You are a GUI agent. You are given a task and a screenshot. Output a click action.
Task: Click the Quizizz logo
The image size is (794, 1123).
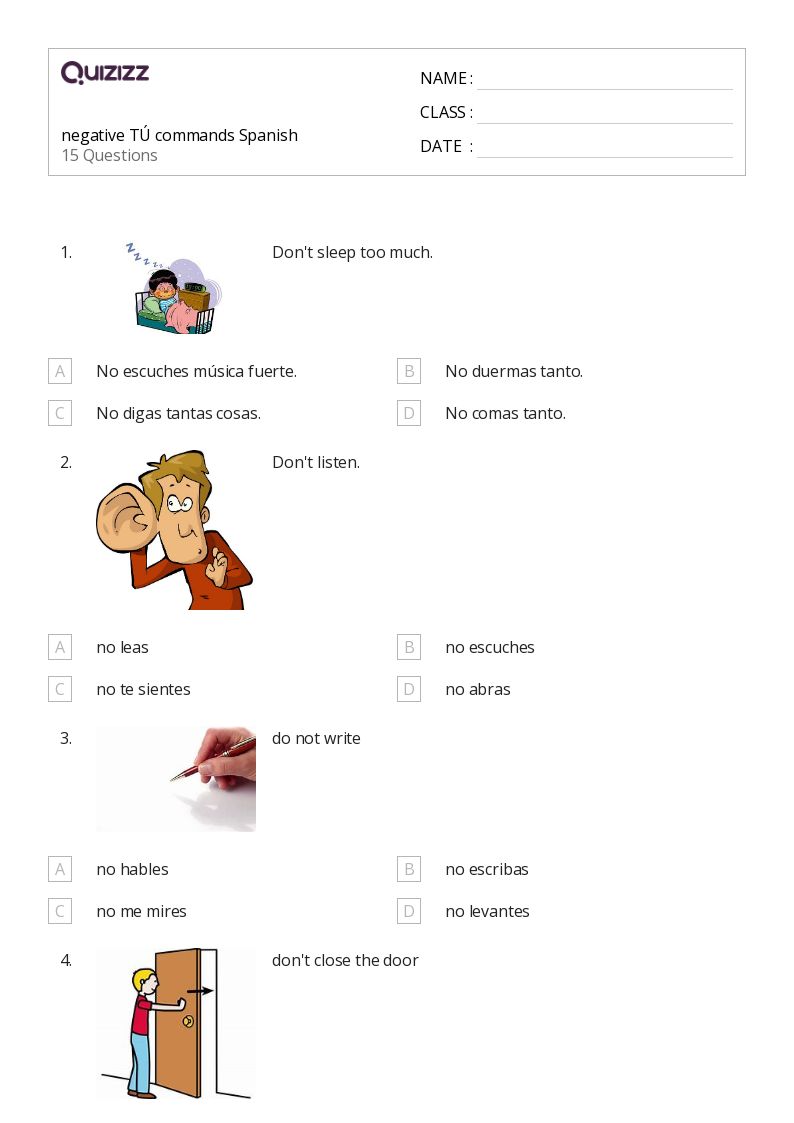105,72
